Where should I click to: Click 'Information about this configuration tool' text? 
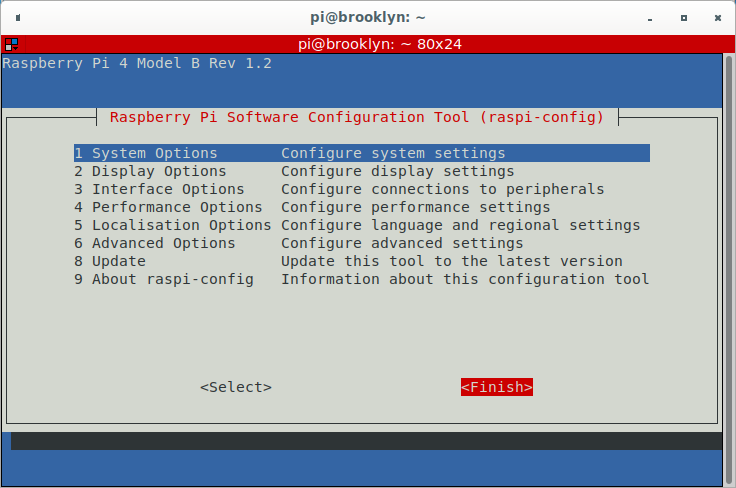point(465,279)
